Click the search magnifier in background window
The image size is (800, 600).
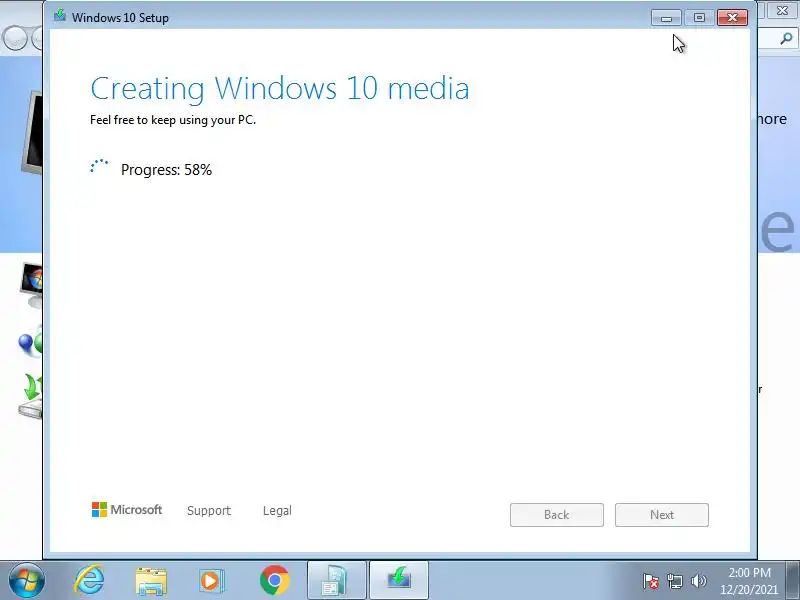click(786, 38)
